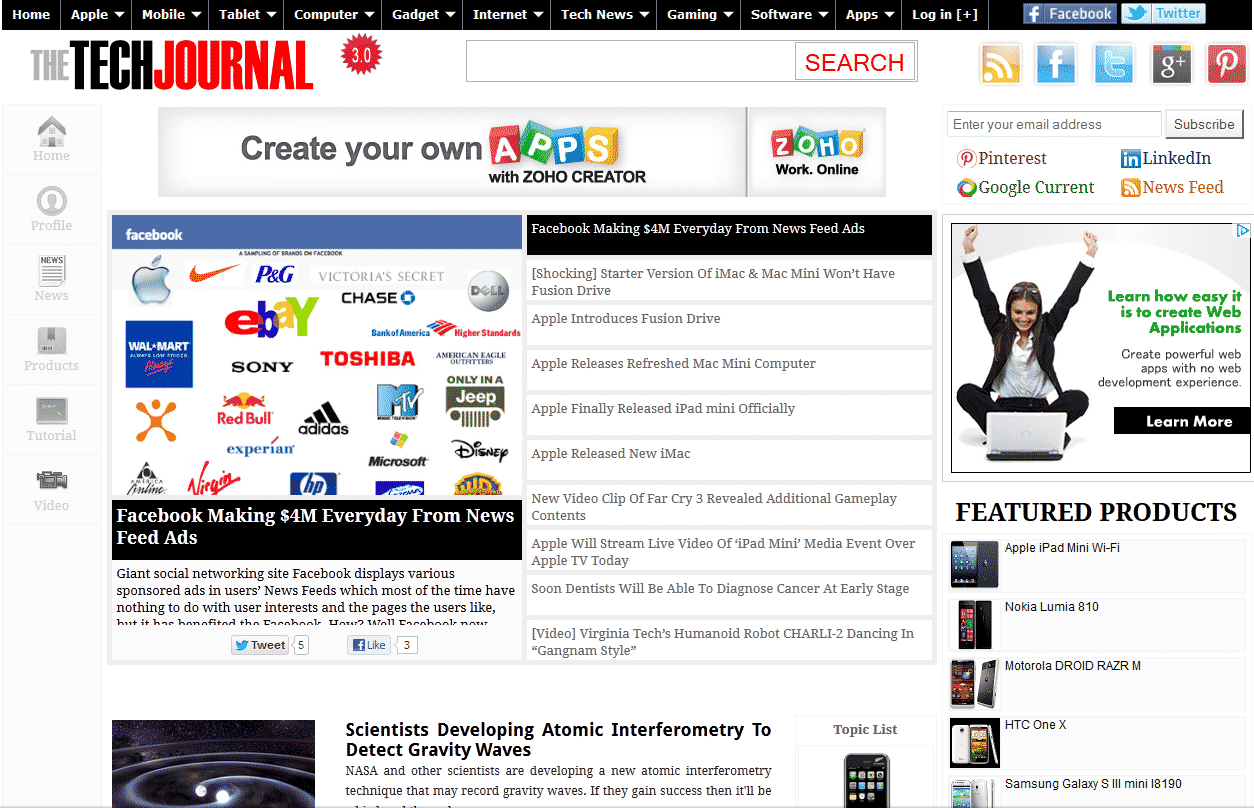
Task: Expand the Gaming dropdown menu
Action: [x=699, y=14]
